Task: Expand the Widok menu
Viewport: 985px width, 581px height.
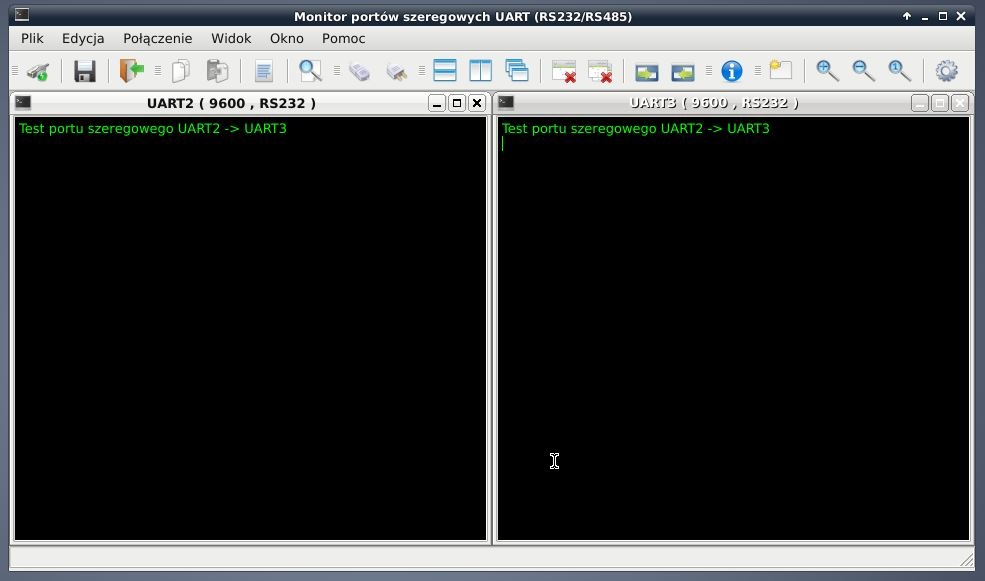Action: [x=231, y=38]
